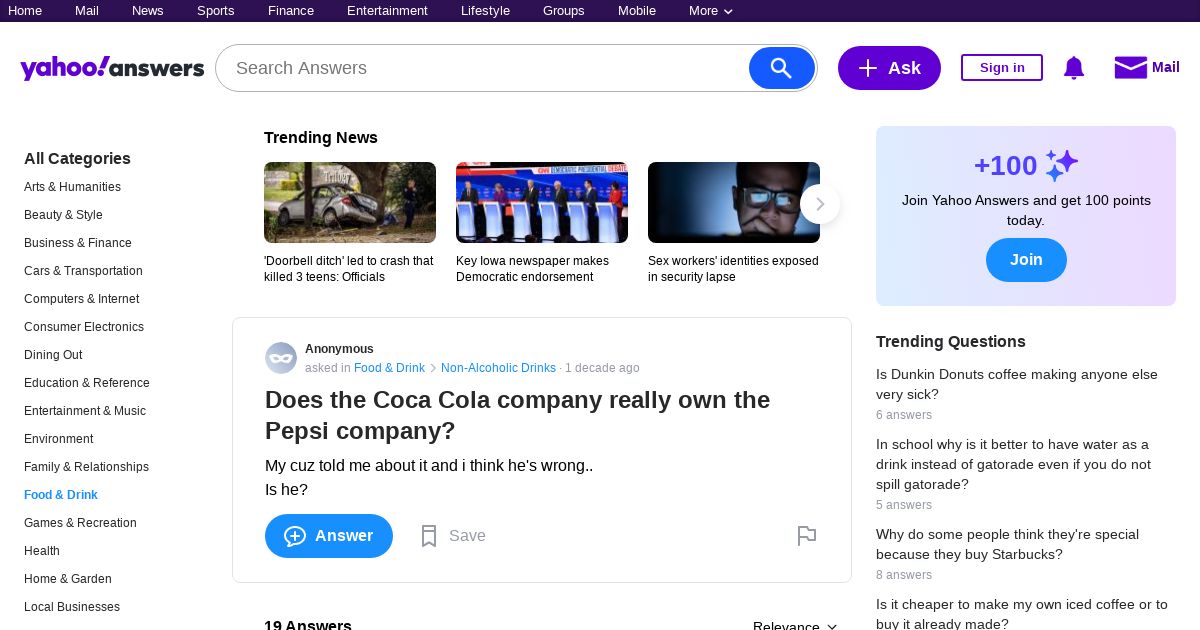Viewport: 1200px width, 630px height.
Task: Expand the More menu in top bar
Action: point(711,11)
